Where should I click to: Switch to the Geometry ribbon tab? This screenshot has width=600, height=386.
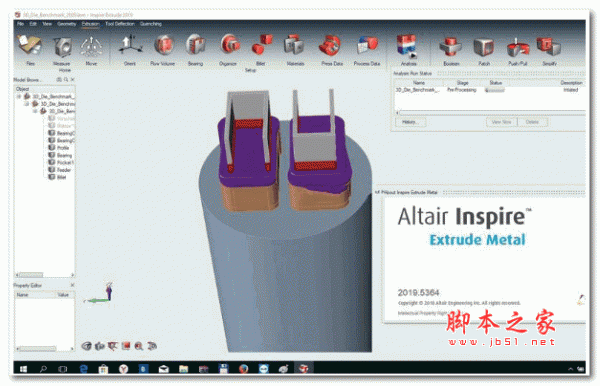[67, 24]
